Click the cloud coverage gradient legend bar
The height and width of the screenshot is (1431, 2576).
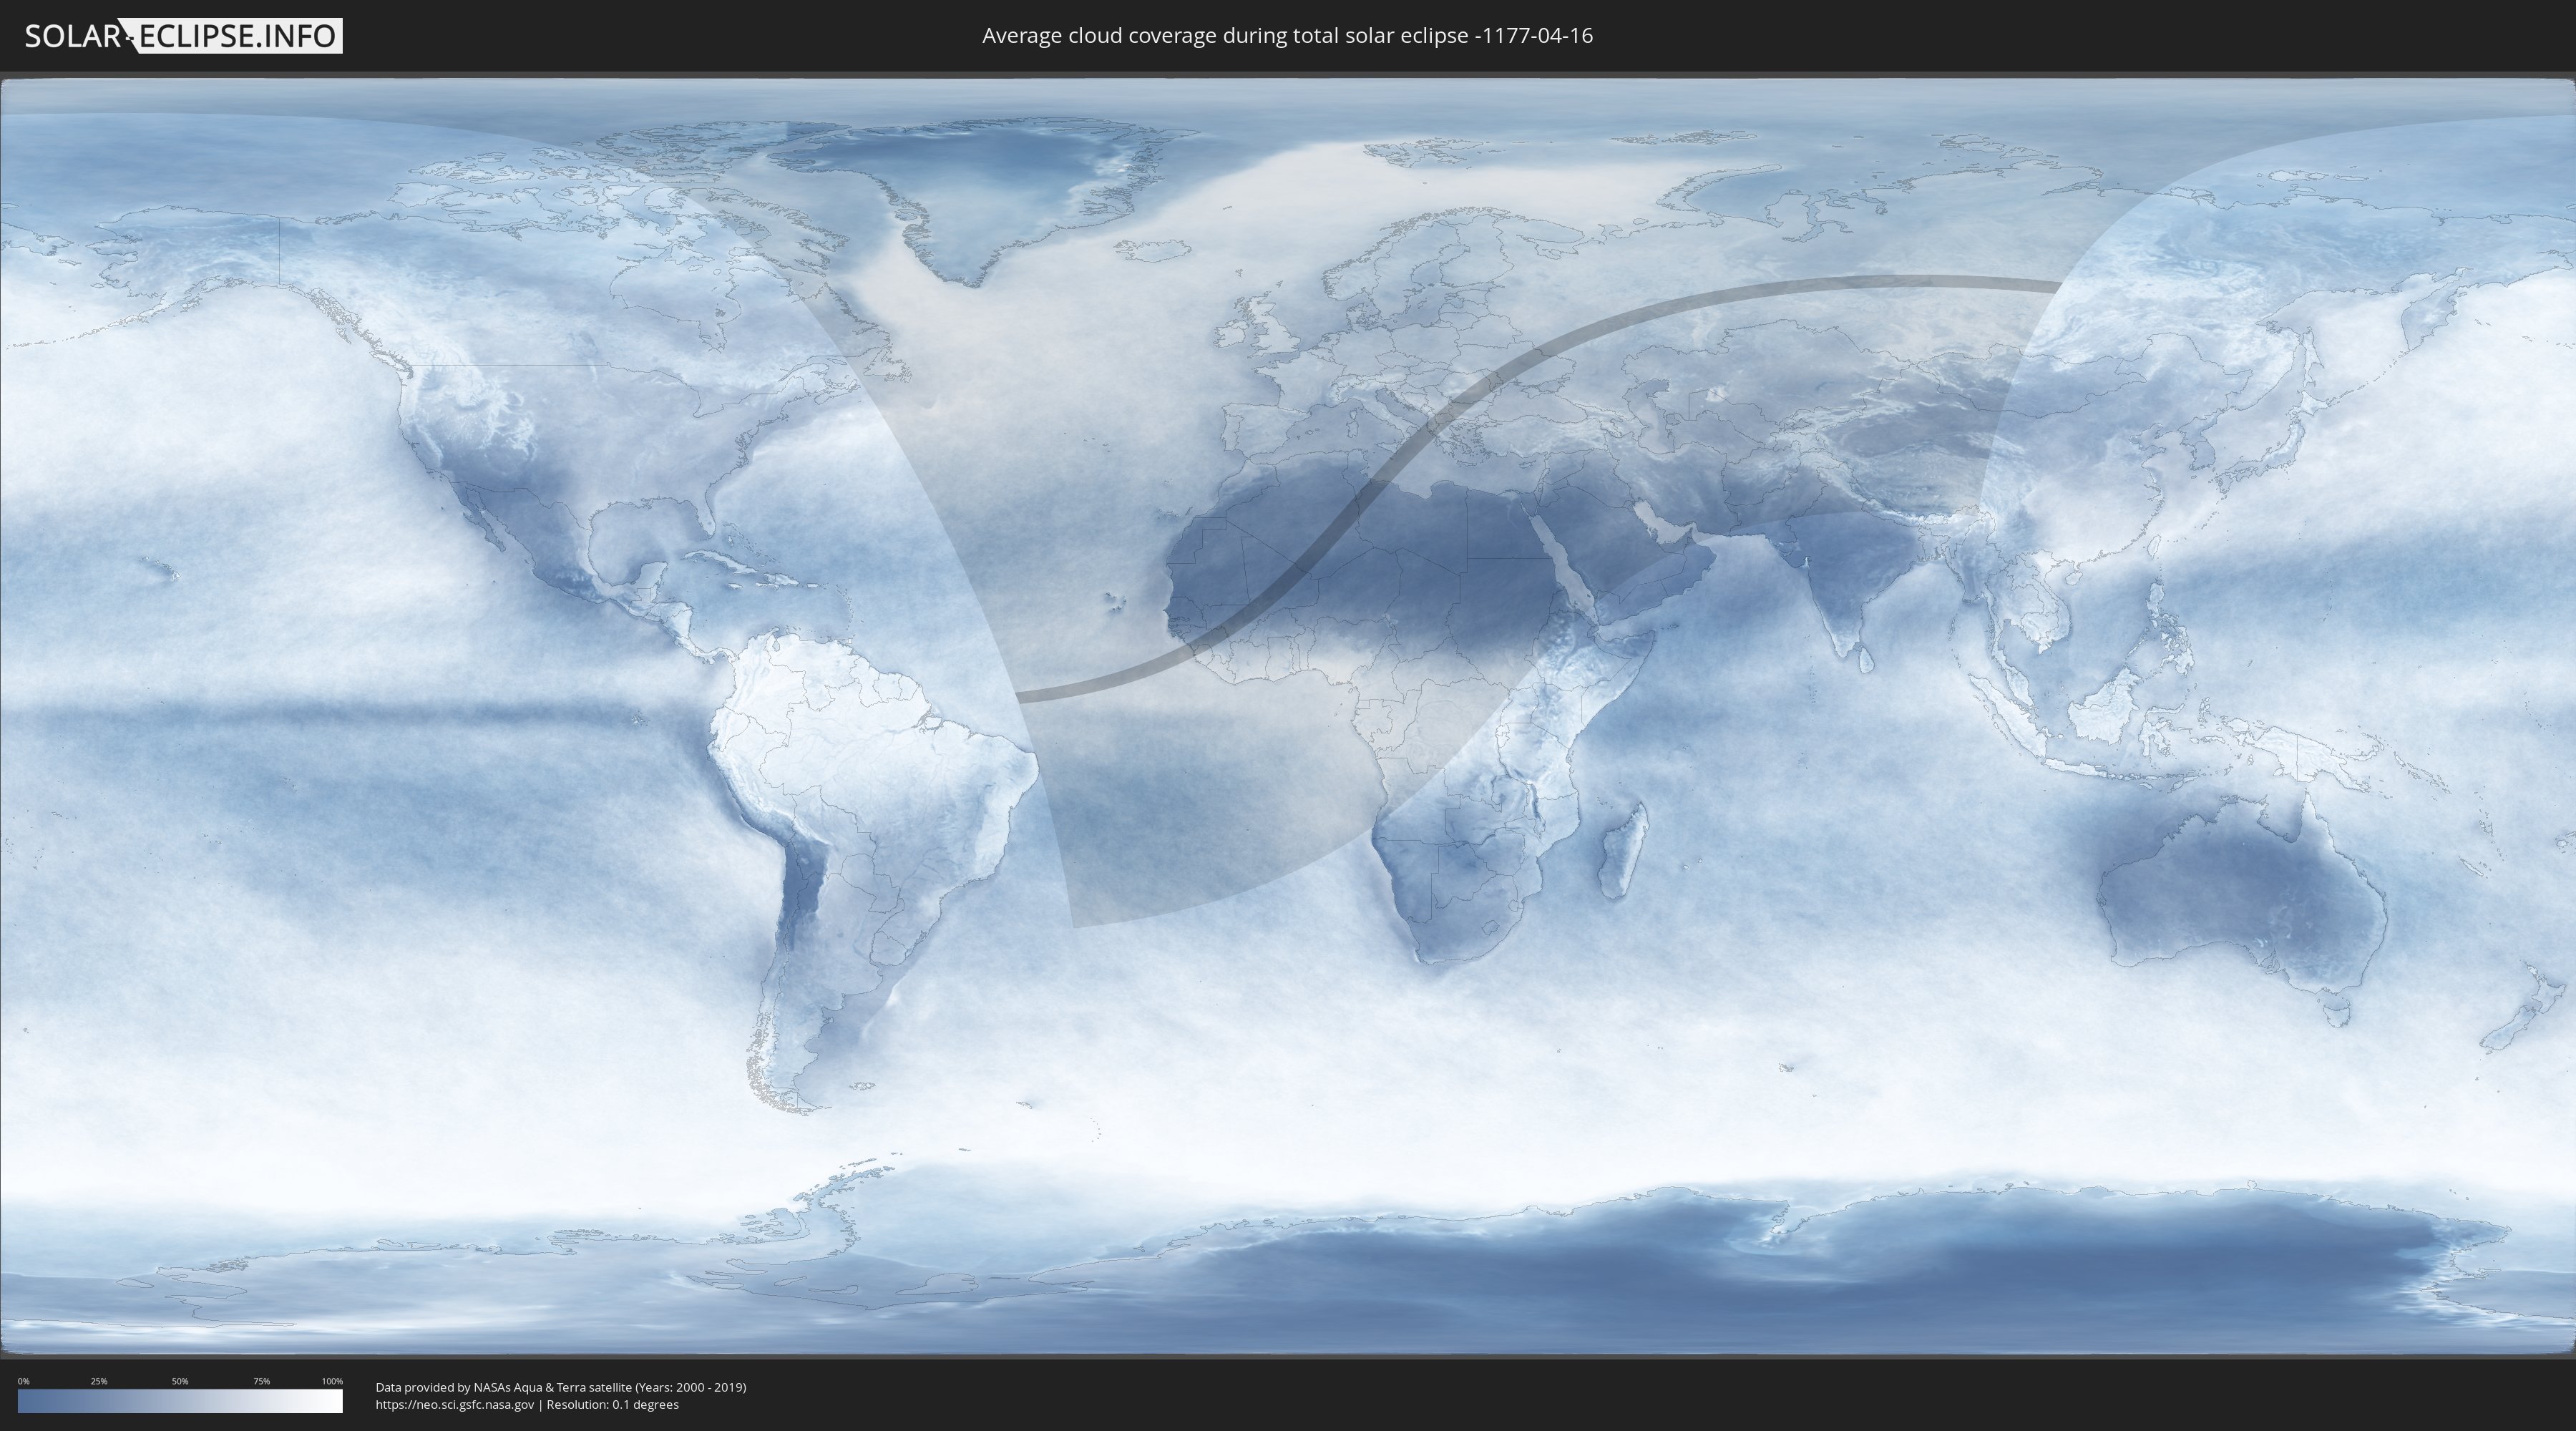[x=180, y=1401]
